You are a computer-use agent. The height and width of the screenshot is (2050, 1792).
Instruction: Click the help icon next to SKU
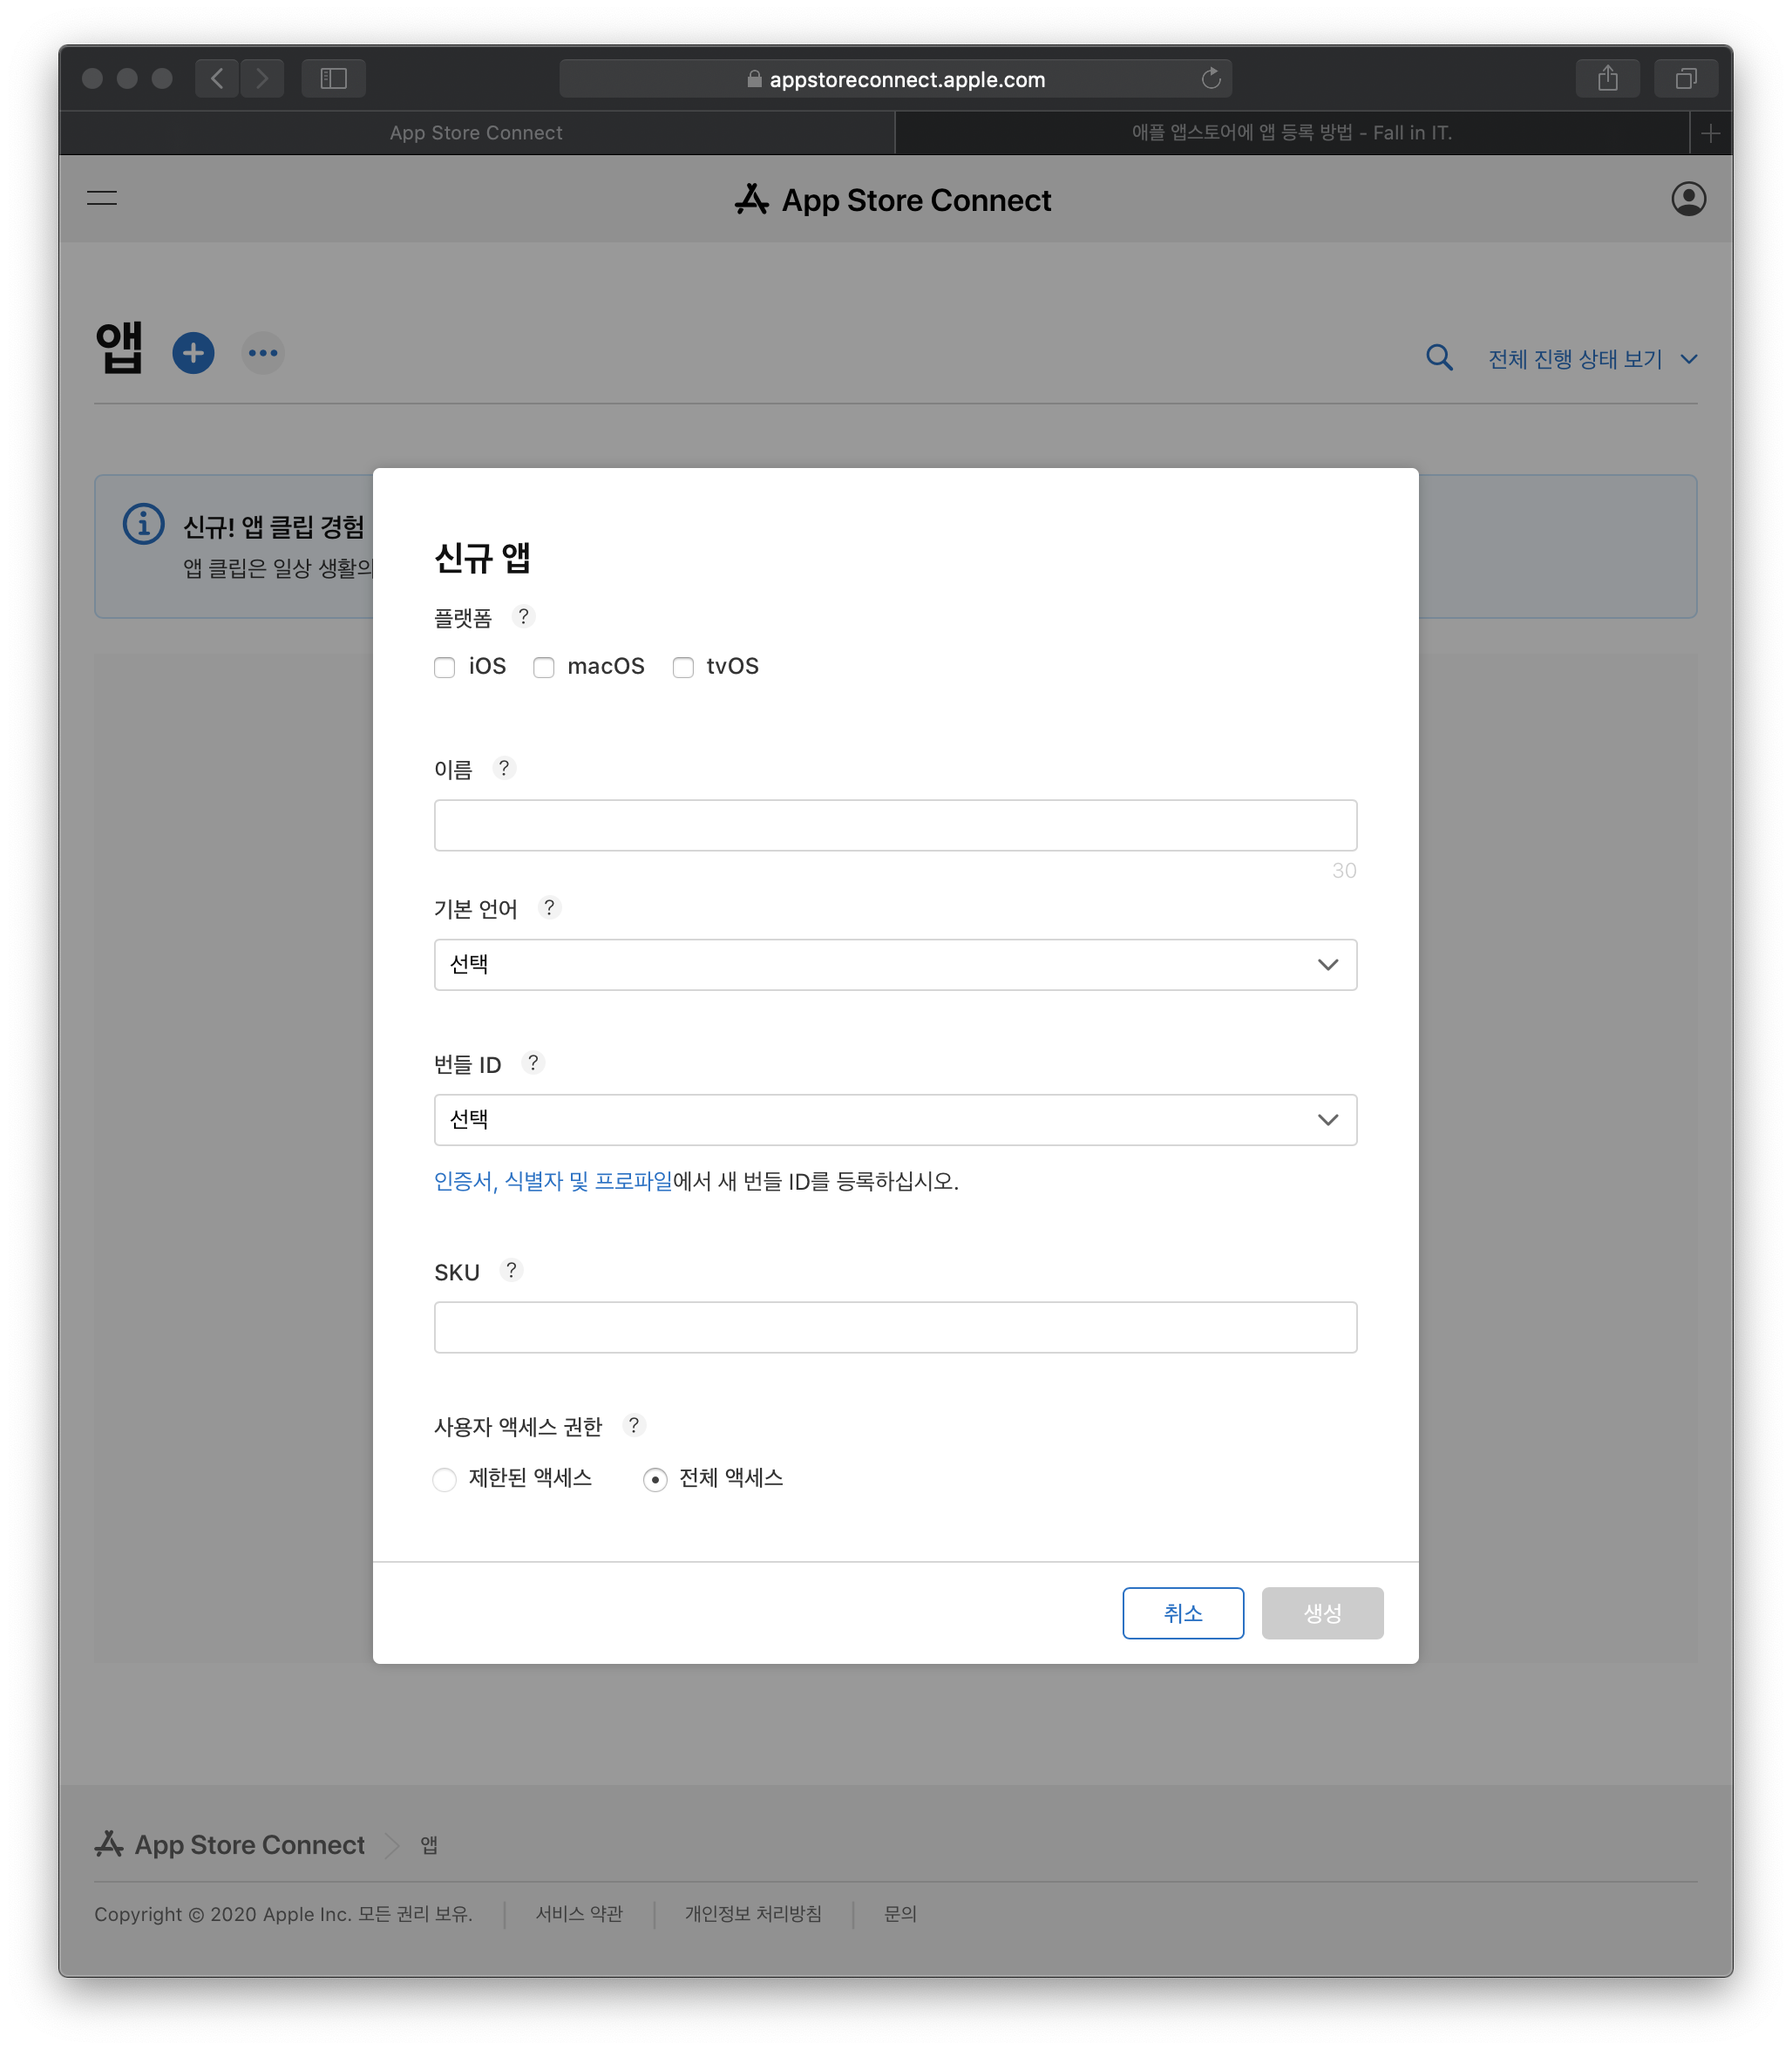tap(511, 1270)
